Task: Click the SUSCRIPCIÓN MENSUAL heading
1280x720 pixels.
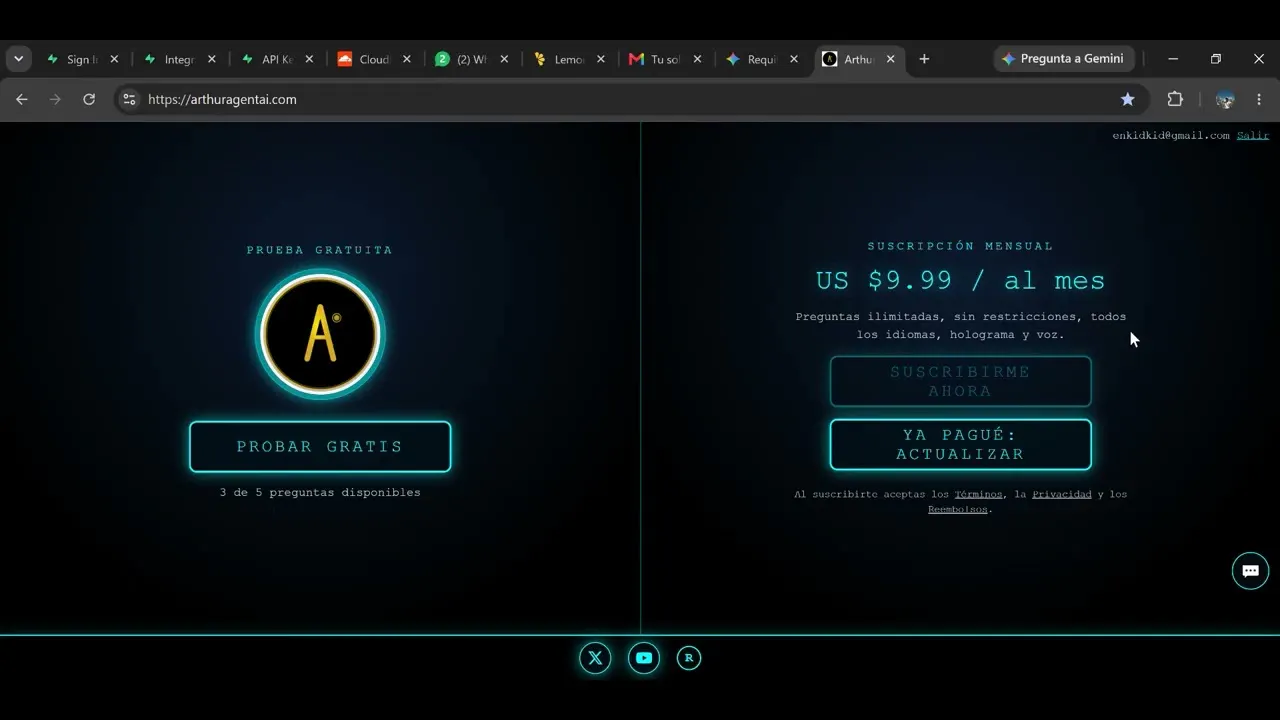Action: (x=960, y=246)
